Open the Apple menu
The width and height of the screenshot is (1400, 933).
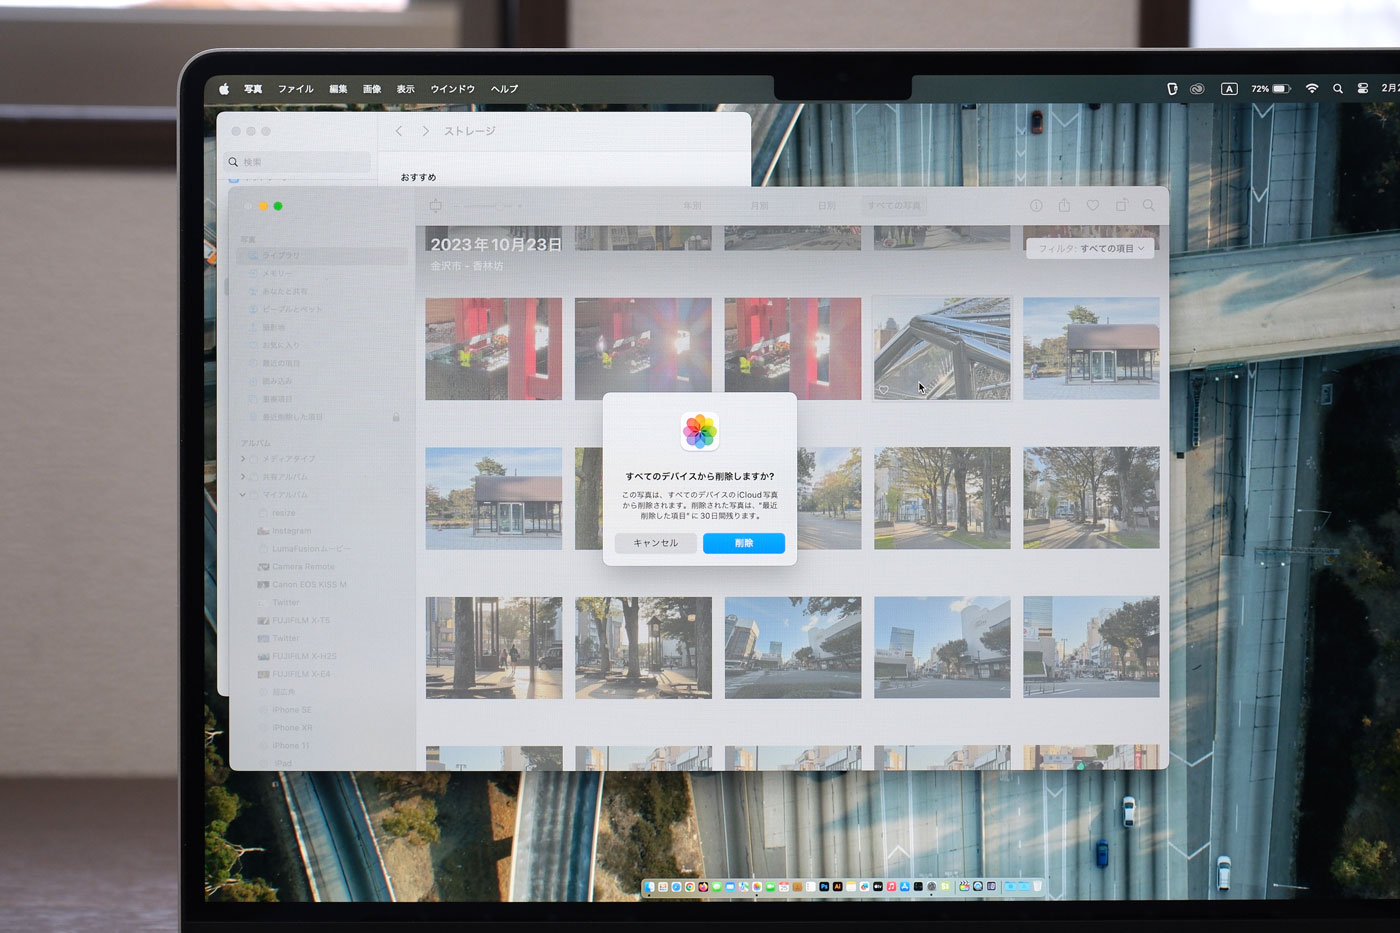(224, 89)
